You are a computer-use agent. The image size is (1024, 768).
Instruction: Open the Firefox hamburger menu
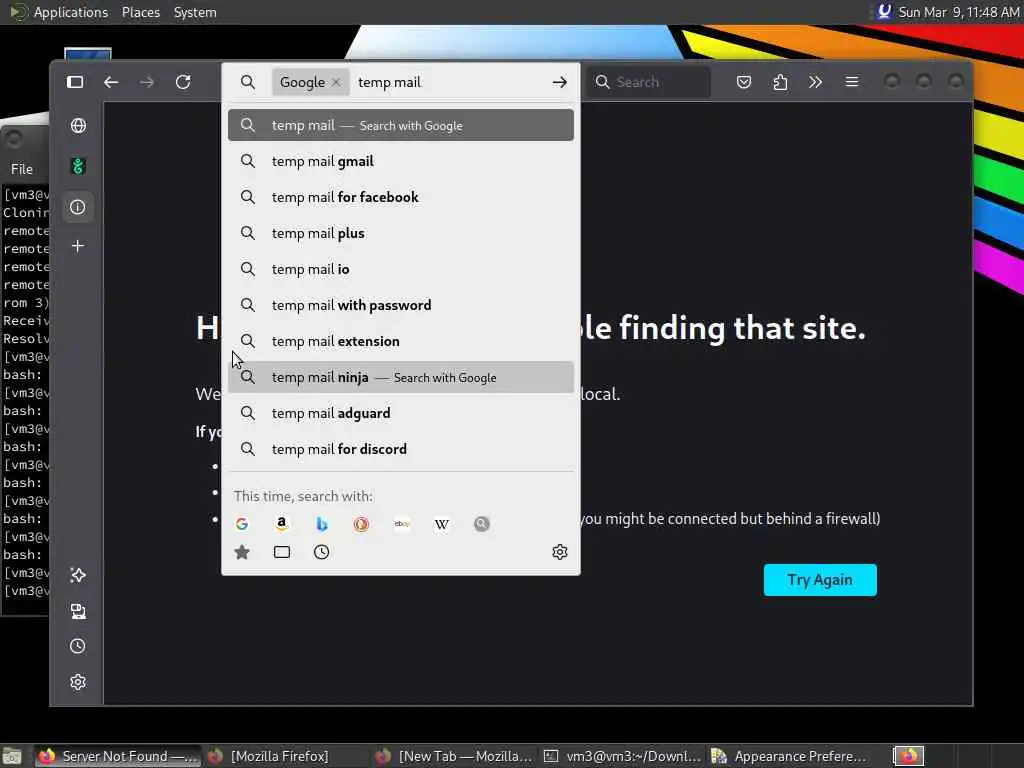pyautogui.click(x=852, y=82)
